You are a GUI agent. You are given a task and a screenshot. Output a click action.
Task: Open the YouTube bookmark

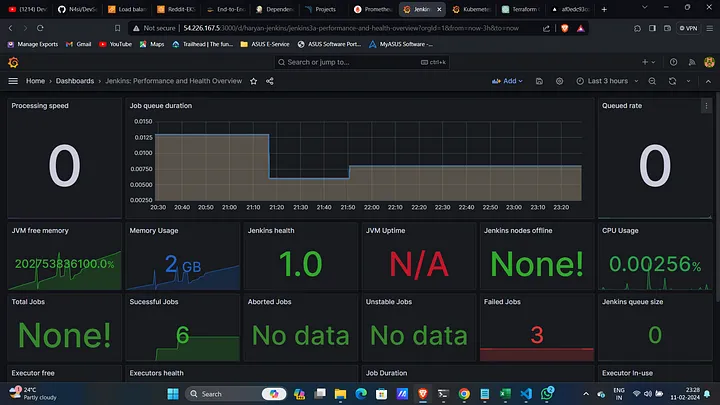coord(115,44)
